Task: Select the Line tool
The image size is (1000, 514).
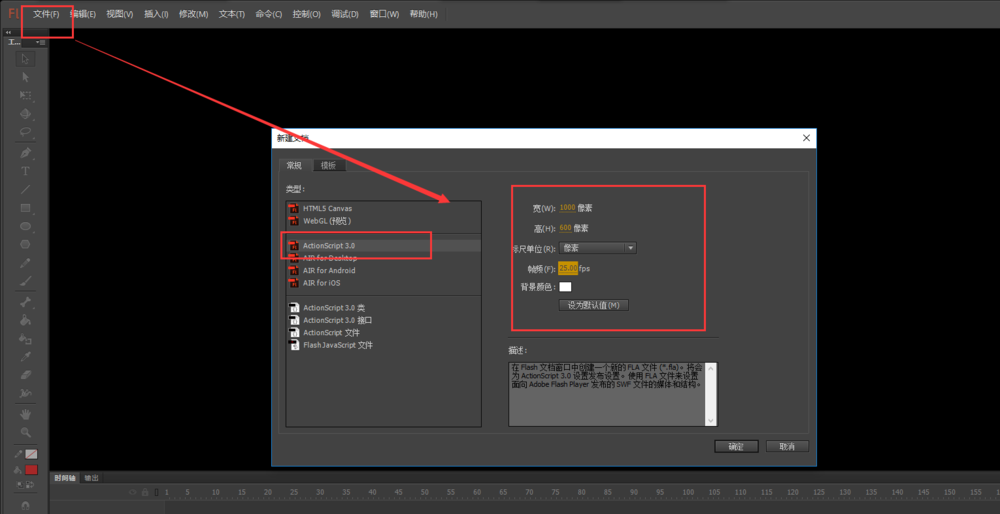Action: [26, 189]
